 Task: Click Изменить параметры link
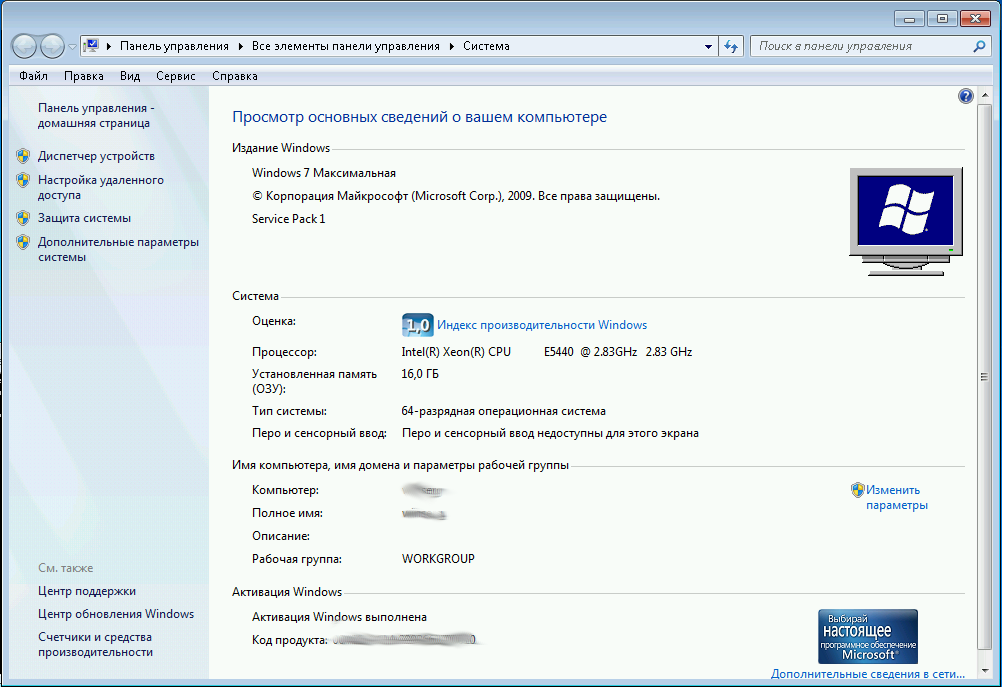pos(897,497)
